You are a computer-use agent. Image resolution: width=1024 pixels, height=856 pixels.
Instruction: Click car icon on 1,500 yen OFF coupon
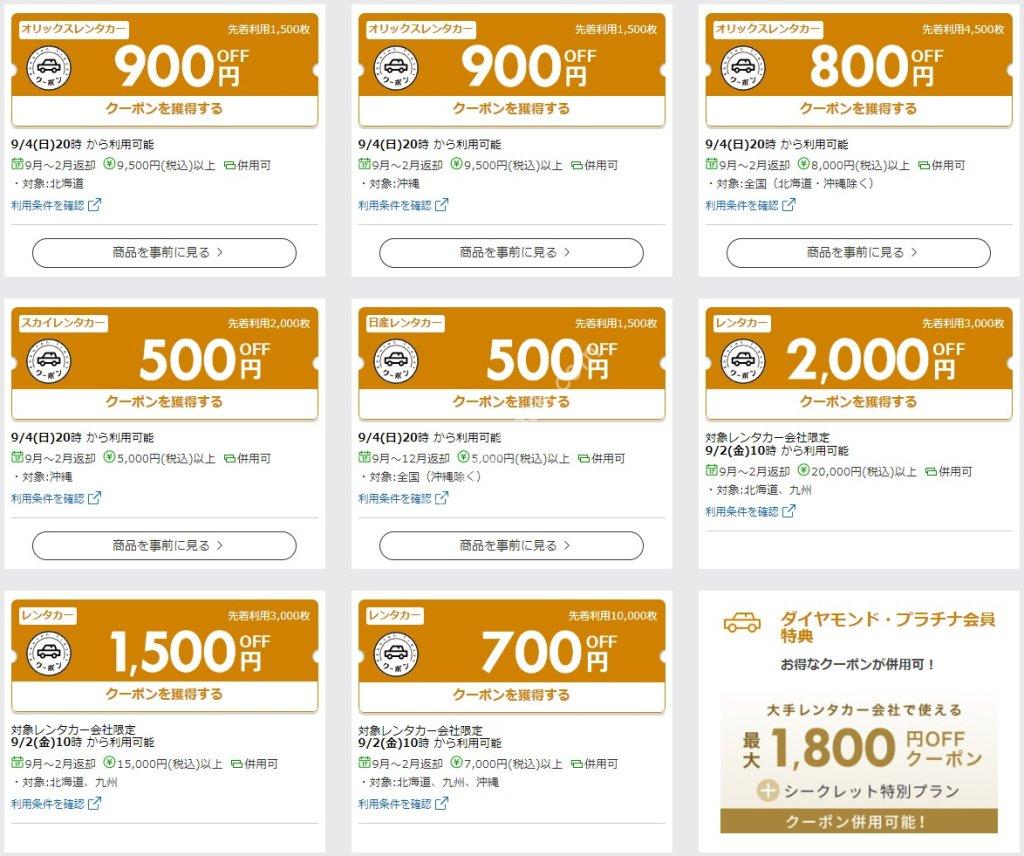coord(49,654)
